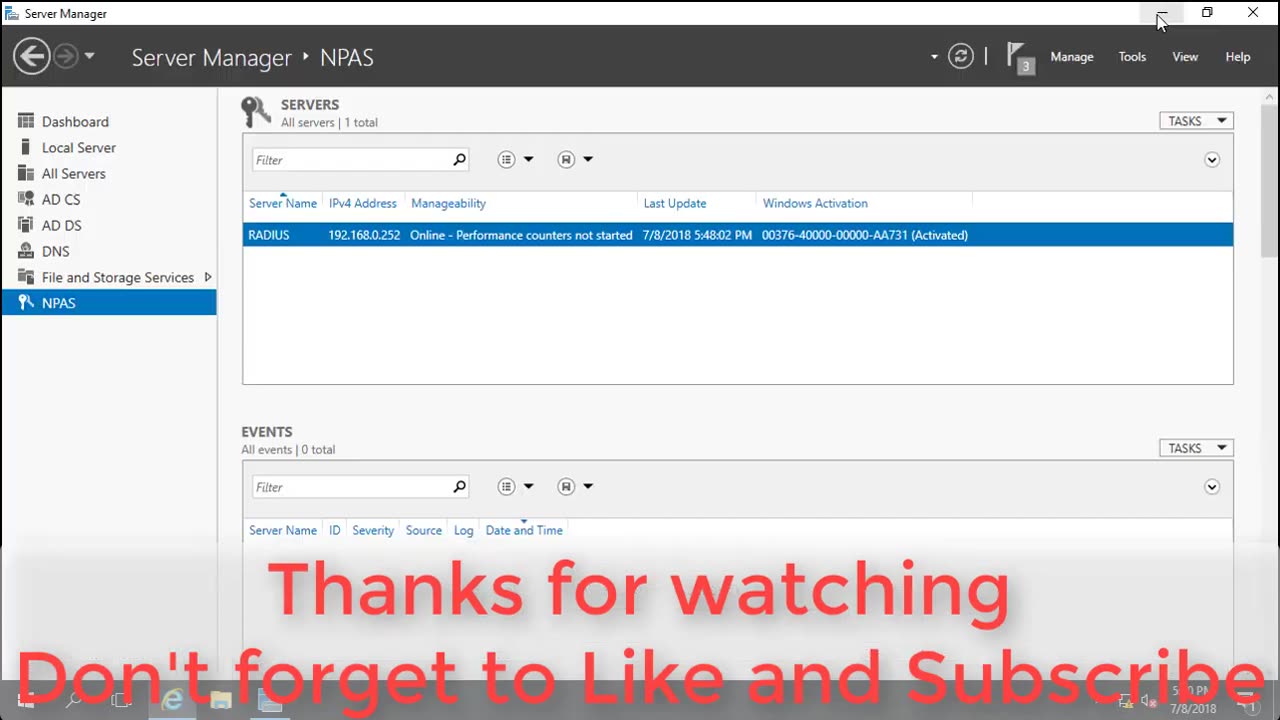Click the All Servers icon
This screenshot has width=1280, height=720.
pyautogui.click(x=26, y=173)
